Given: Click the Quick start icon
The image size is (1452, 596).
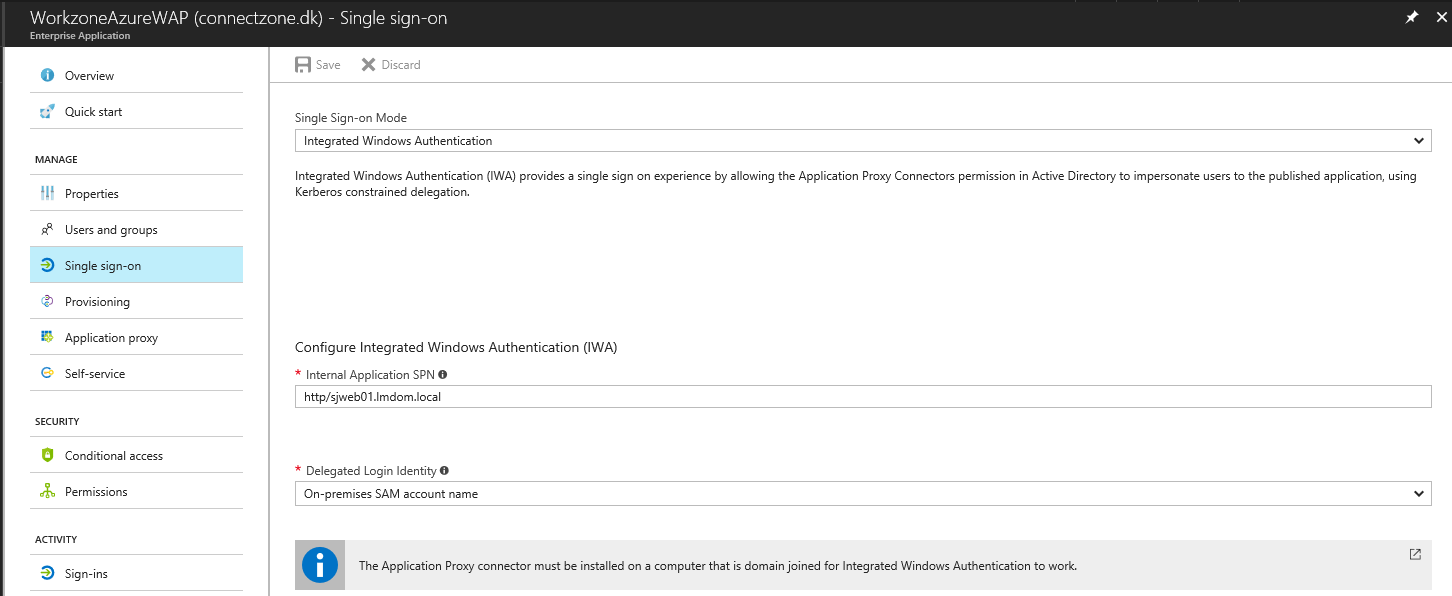Looking at the screenshot, I should [47, 111].
